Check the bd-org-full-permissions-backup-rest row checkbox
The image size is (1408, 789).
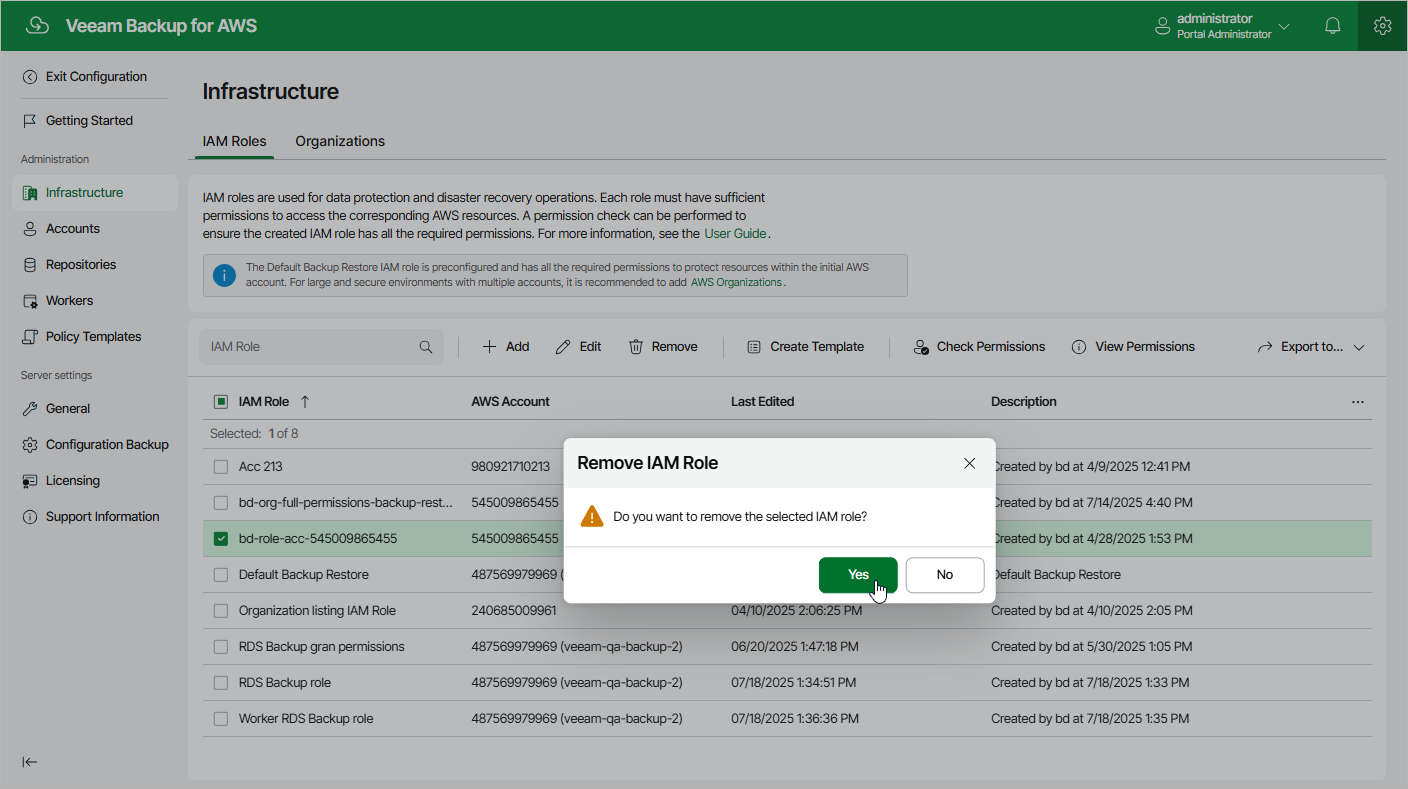221,503
